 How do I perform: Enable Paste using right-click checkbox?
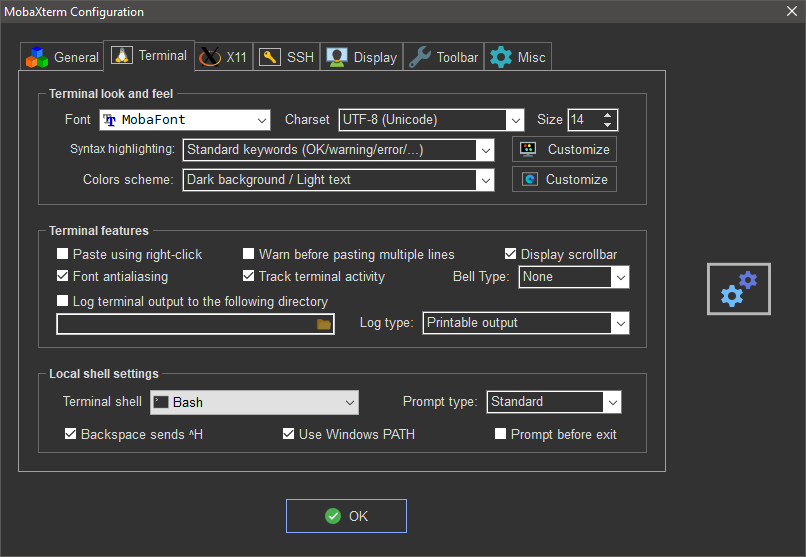click(63, 254)
